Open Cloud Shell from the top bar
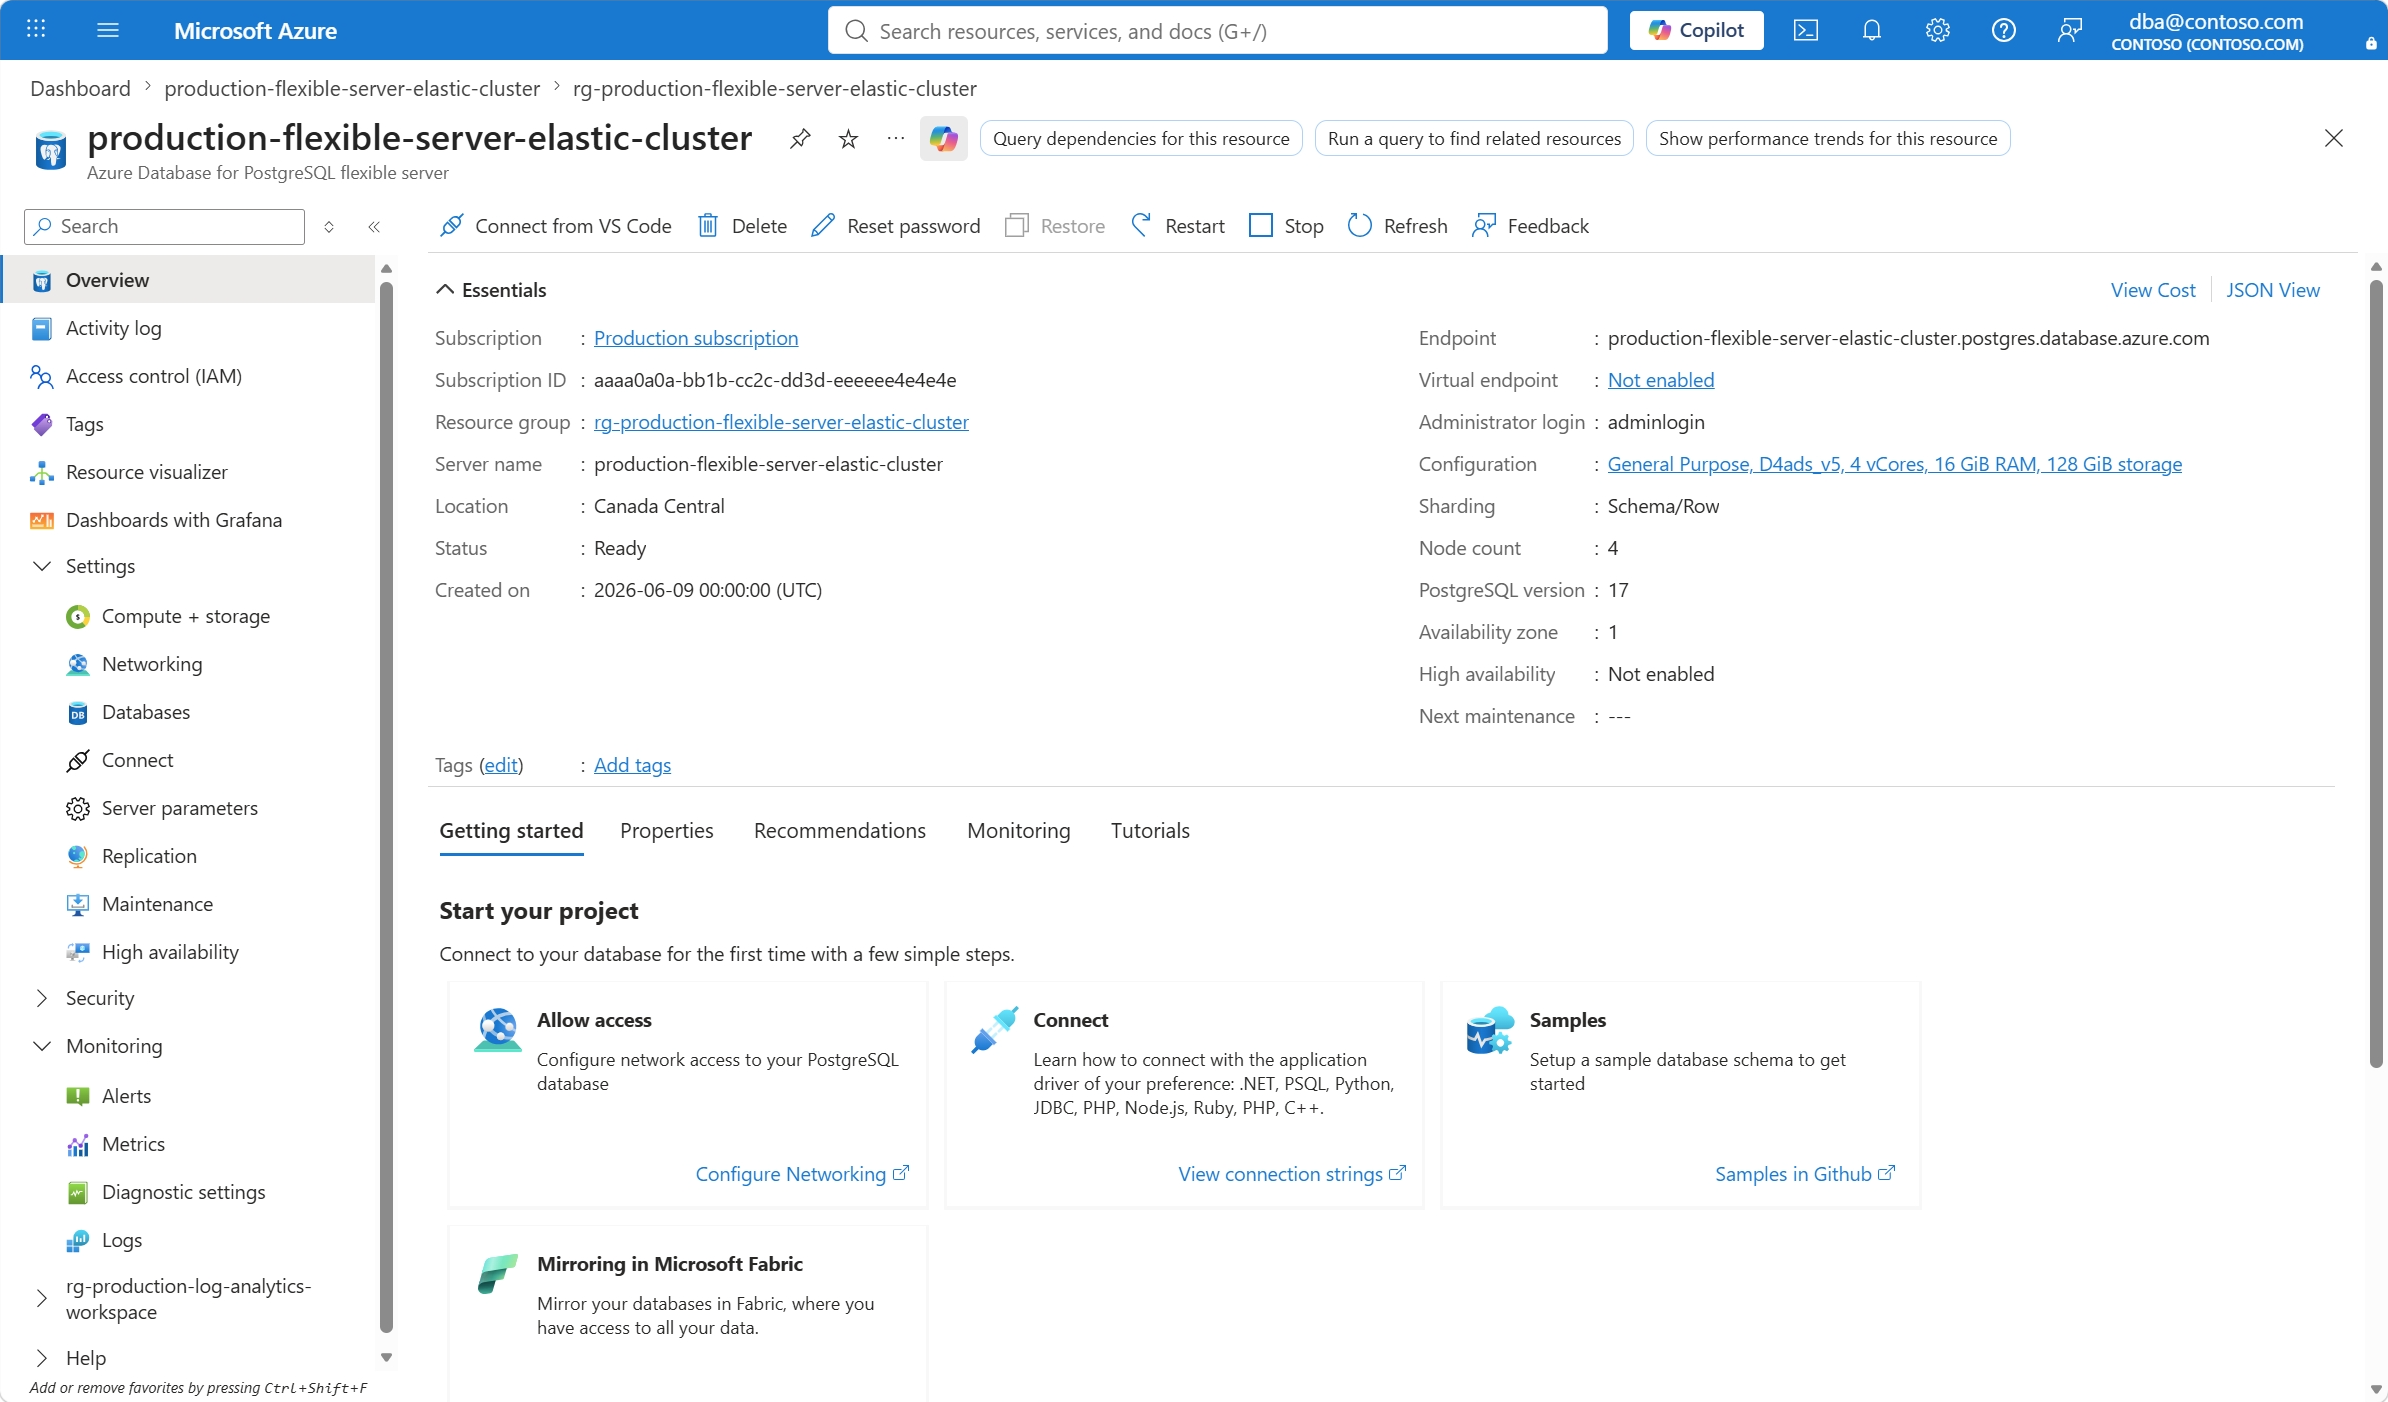Screen dimensions: 2388x1402 (x=1806, y=30)
